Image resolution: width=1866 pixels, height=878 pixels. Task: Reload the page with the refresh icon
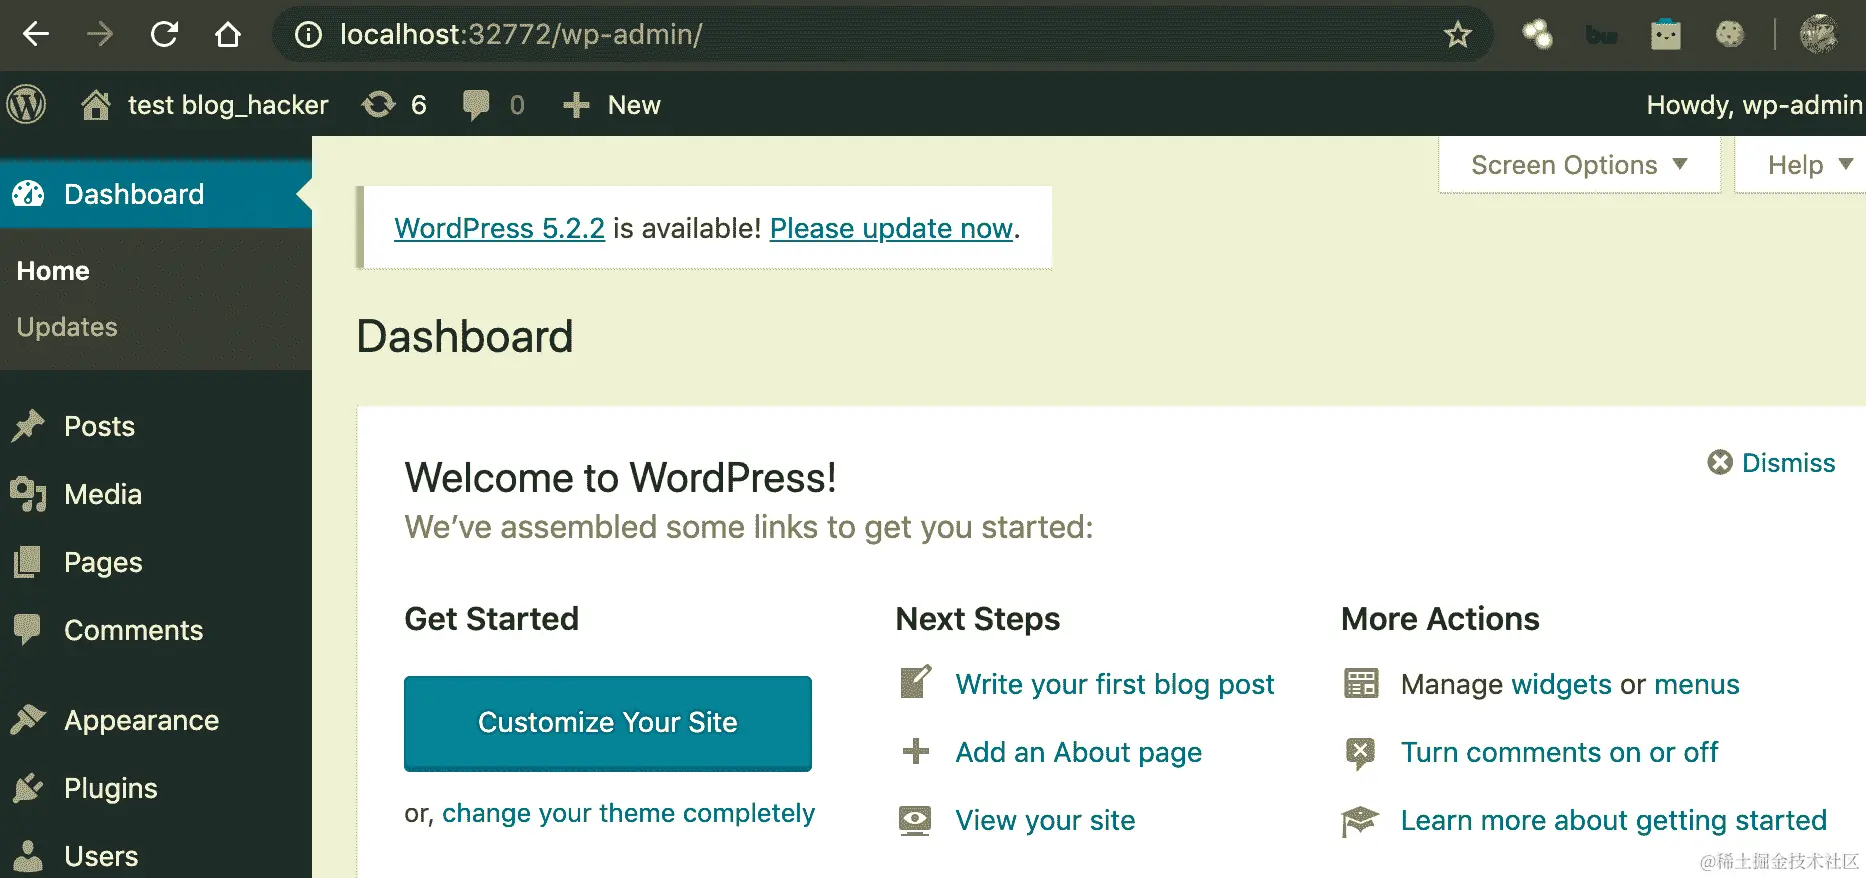tap(164, 35)
